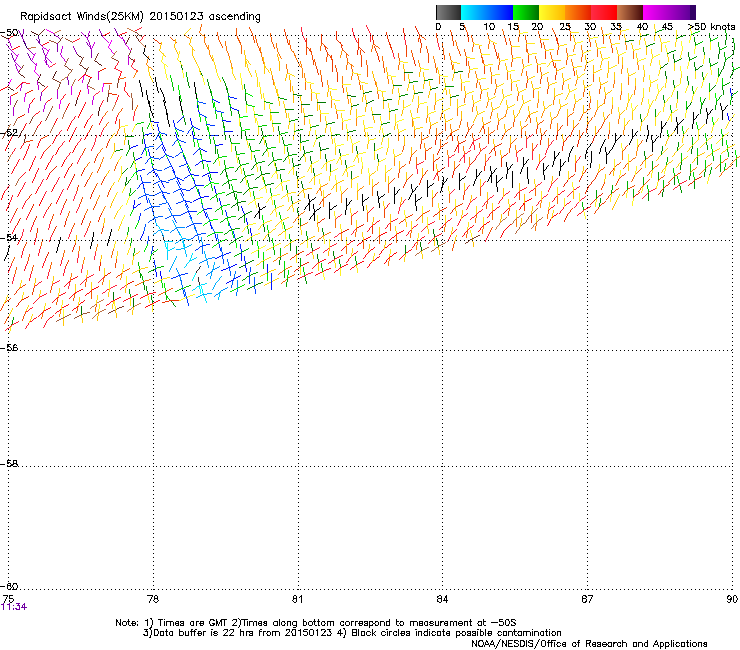
Task: Click the NOAA/NESDIS credit text
Action: (x=589, y=644)
